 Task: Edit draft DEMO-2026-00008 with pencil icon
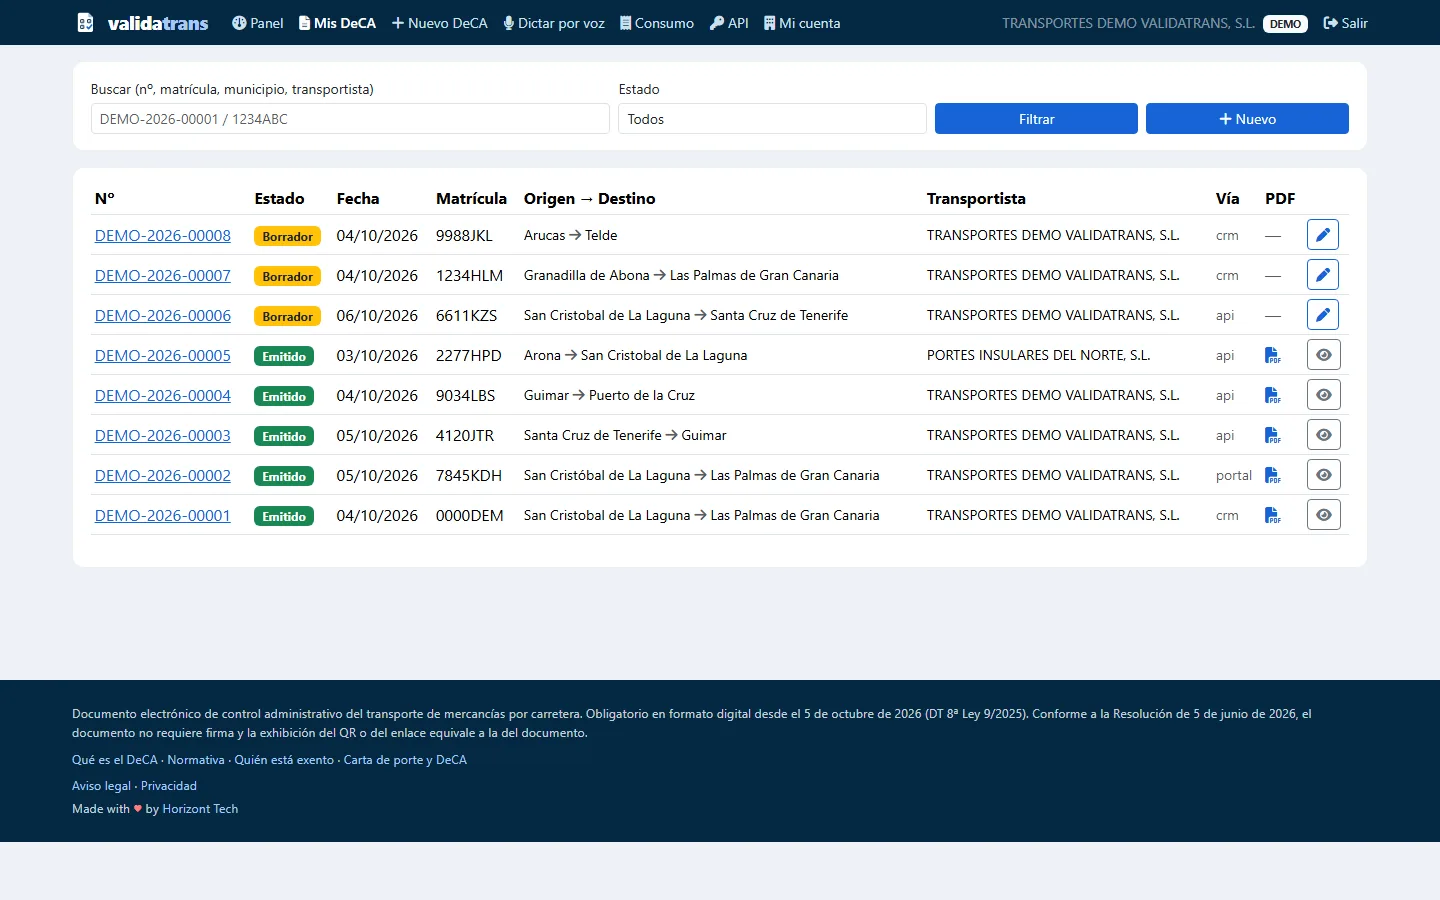(1323, 235)
